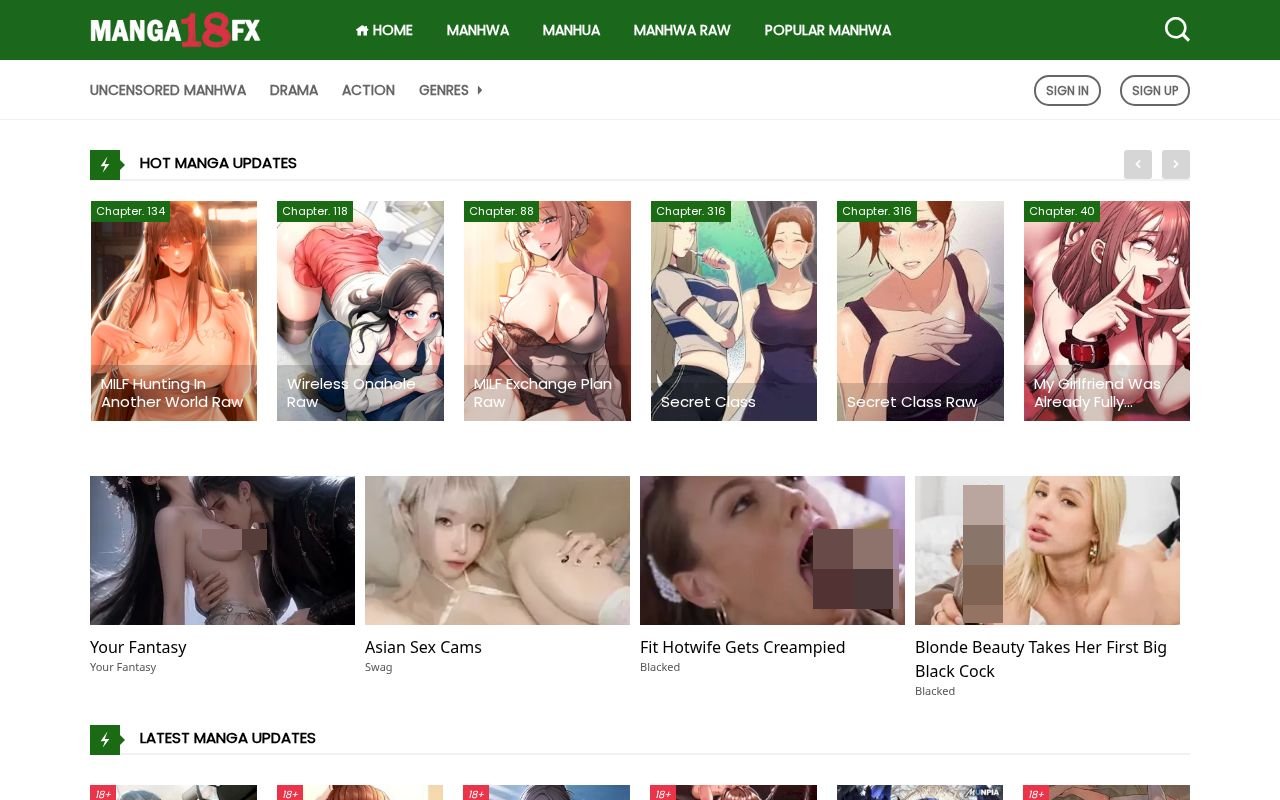This screenshot has height=800, width=1280.
Task: Click the MANGA18FX site logo
Action: coord(175,30)
